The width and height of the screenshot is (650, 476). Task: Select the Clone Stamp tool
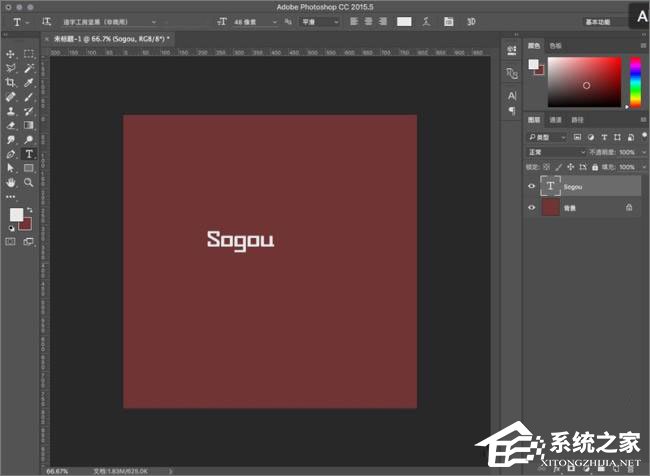coord(11,111)
